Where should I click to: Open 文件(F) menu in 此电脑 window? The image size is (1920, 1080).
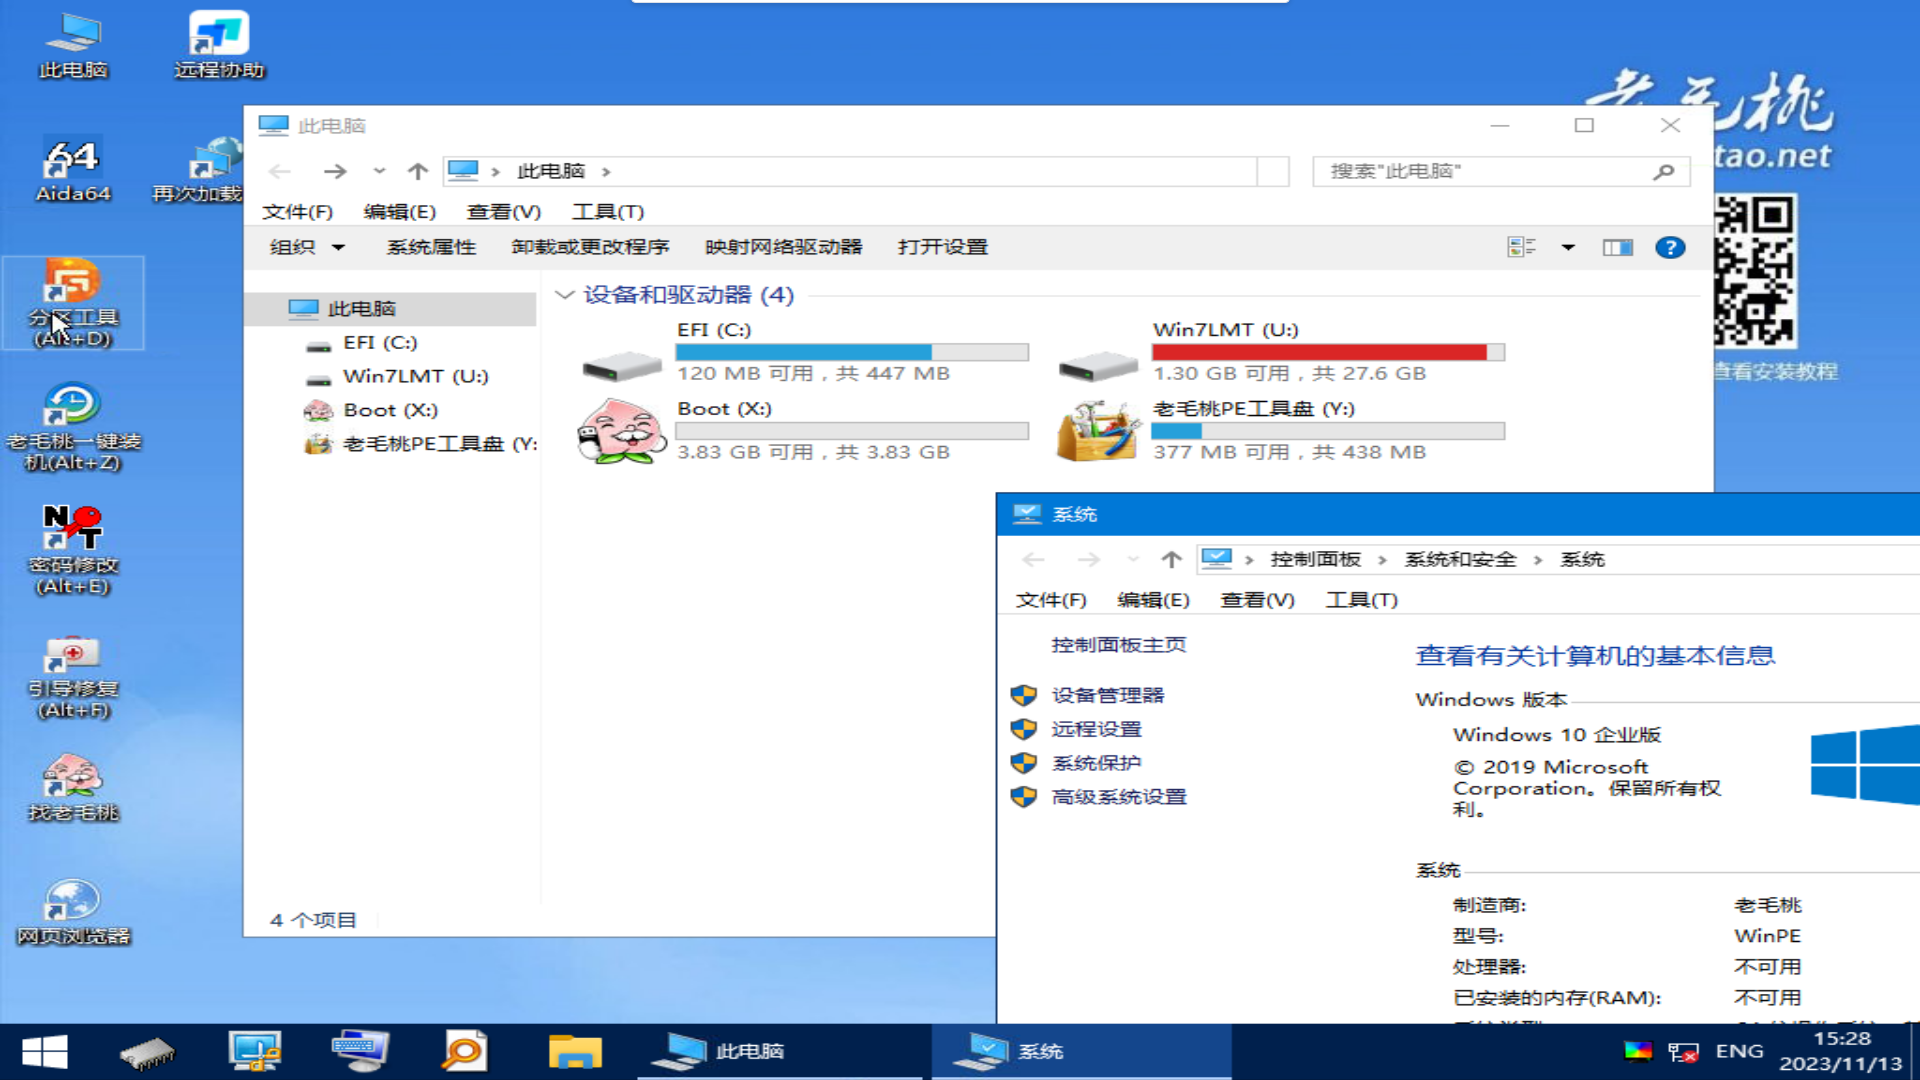pyautogui.click(x=297, y=212)
